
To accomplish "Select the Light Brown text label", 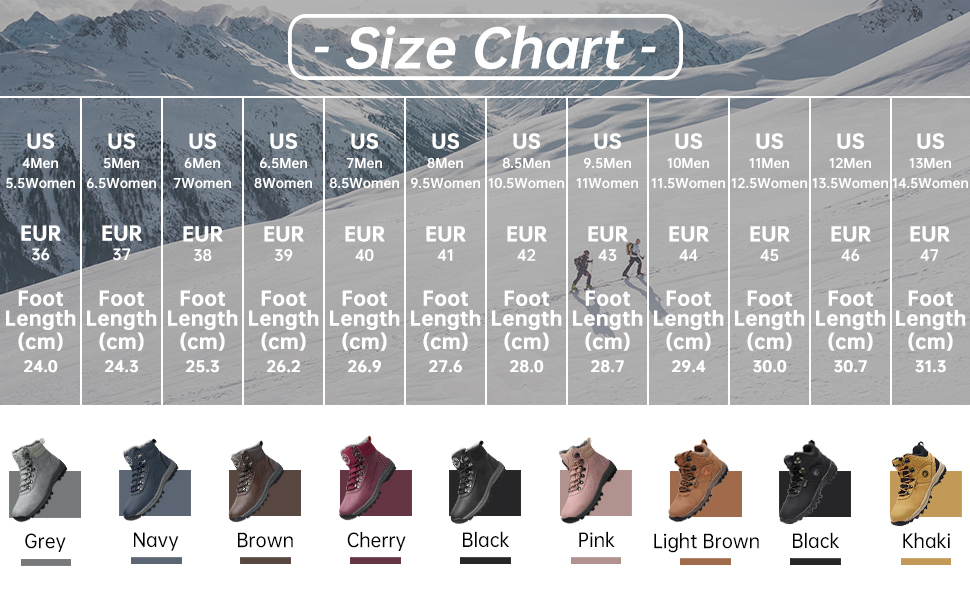I will (706, 542).
